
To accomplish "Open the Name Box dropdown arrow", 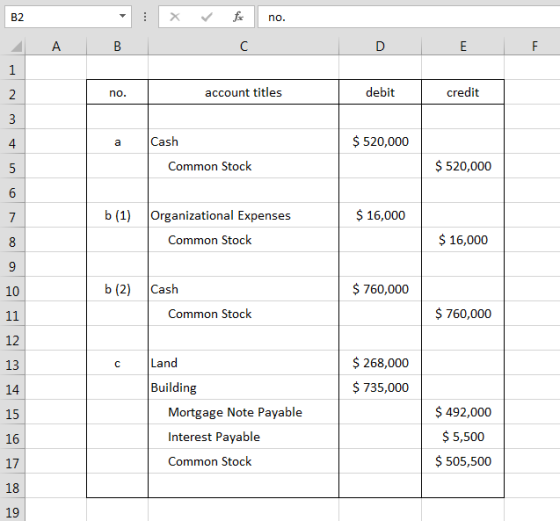I will pos(122,16).
